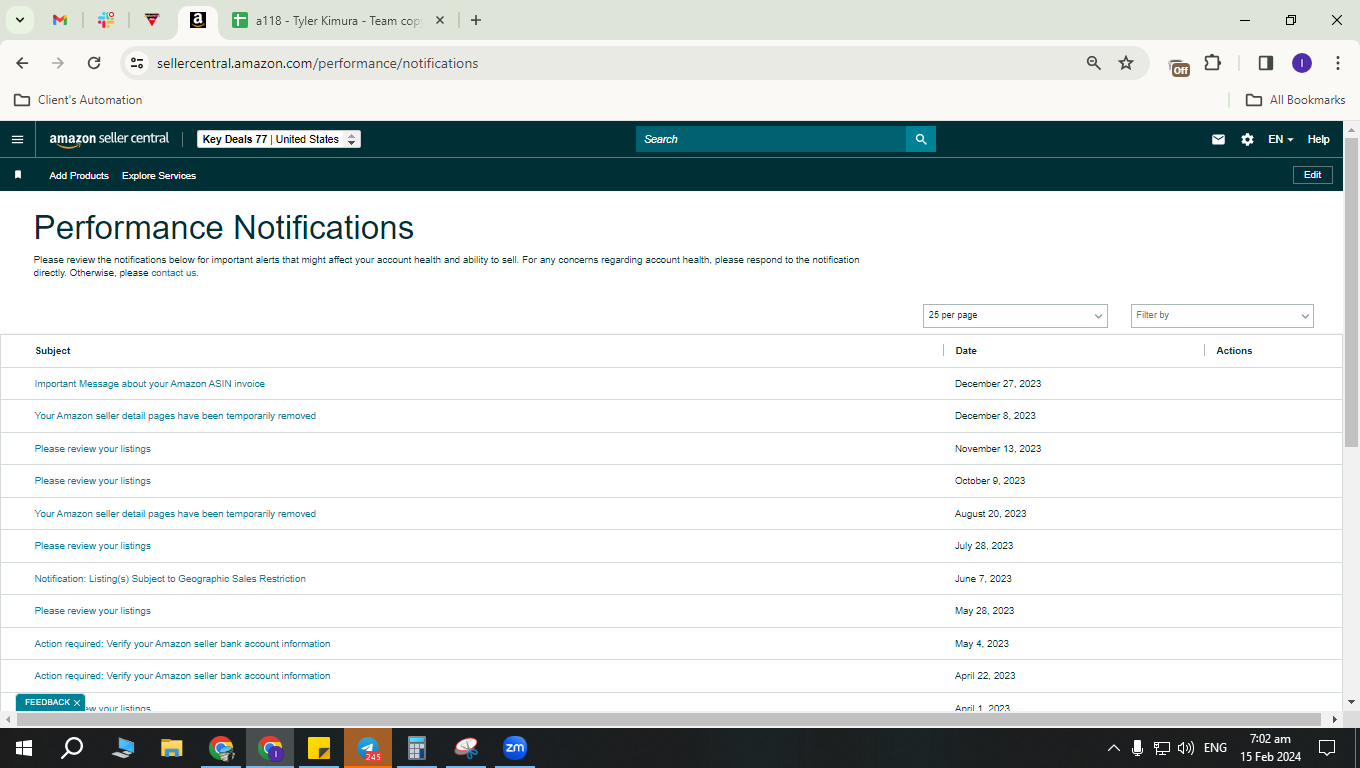Open the Help link
The height and width of the screenshot is (768, 1360).
(1319, 139)
